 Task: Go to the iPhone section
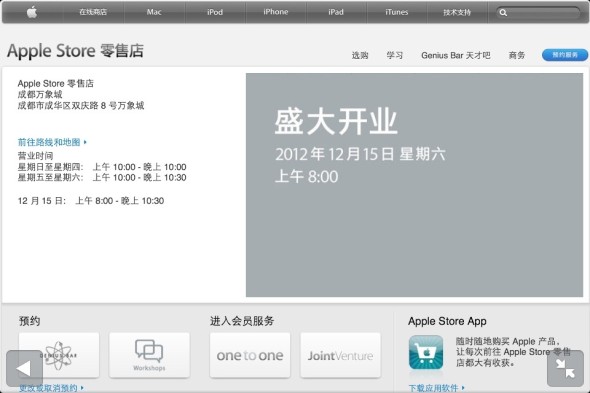pos(276,12)
